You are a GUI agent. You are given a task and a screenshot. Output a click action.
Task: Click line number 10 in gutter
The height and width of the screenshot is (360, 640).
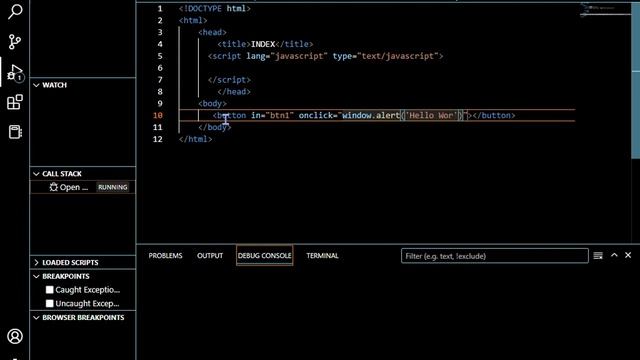(158, 116)
